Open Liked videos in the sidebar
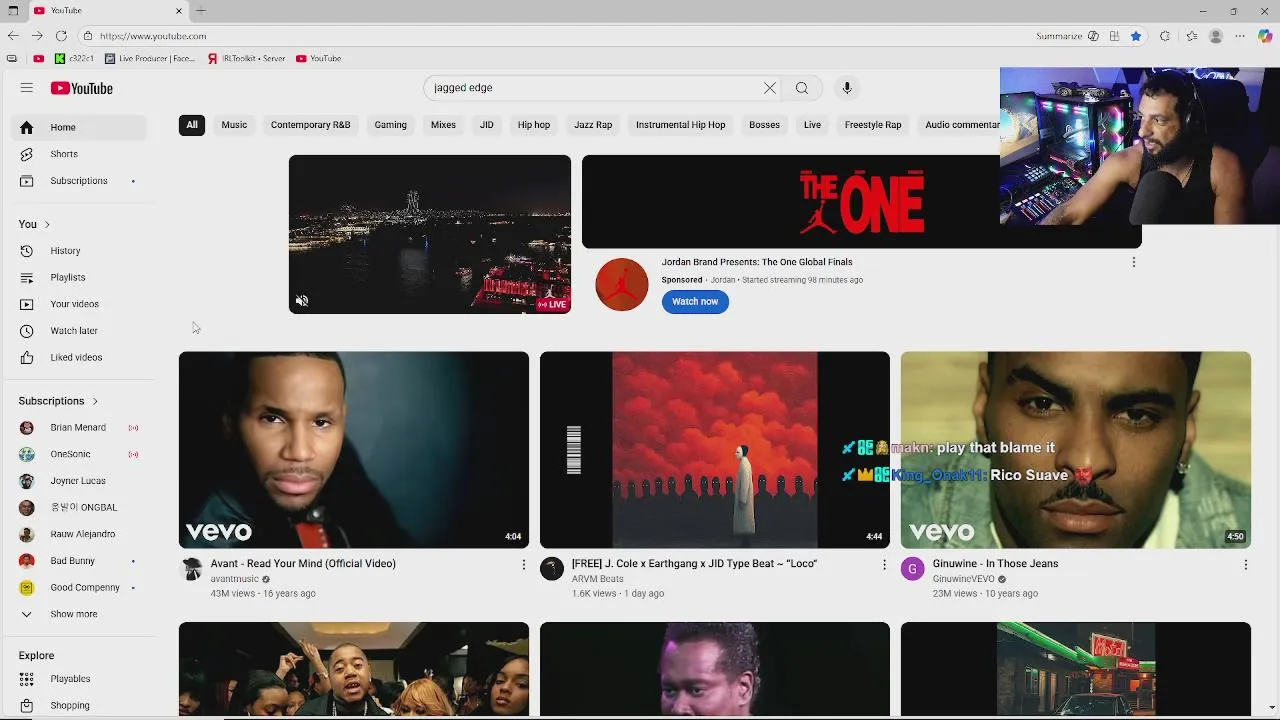Screen dimensions: 1280x720 click(x=80, y=357)
